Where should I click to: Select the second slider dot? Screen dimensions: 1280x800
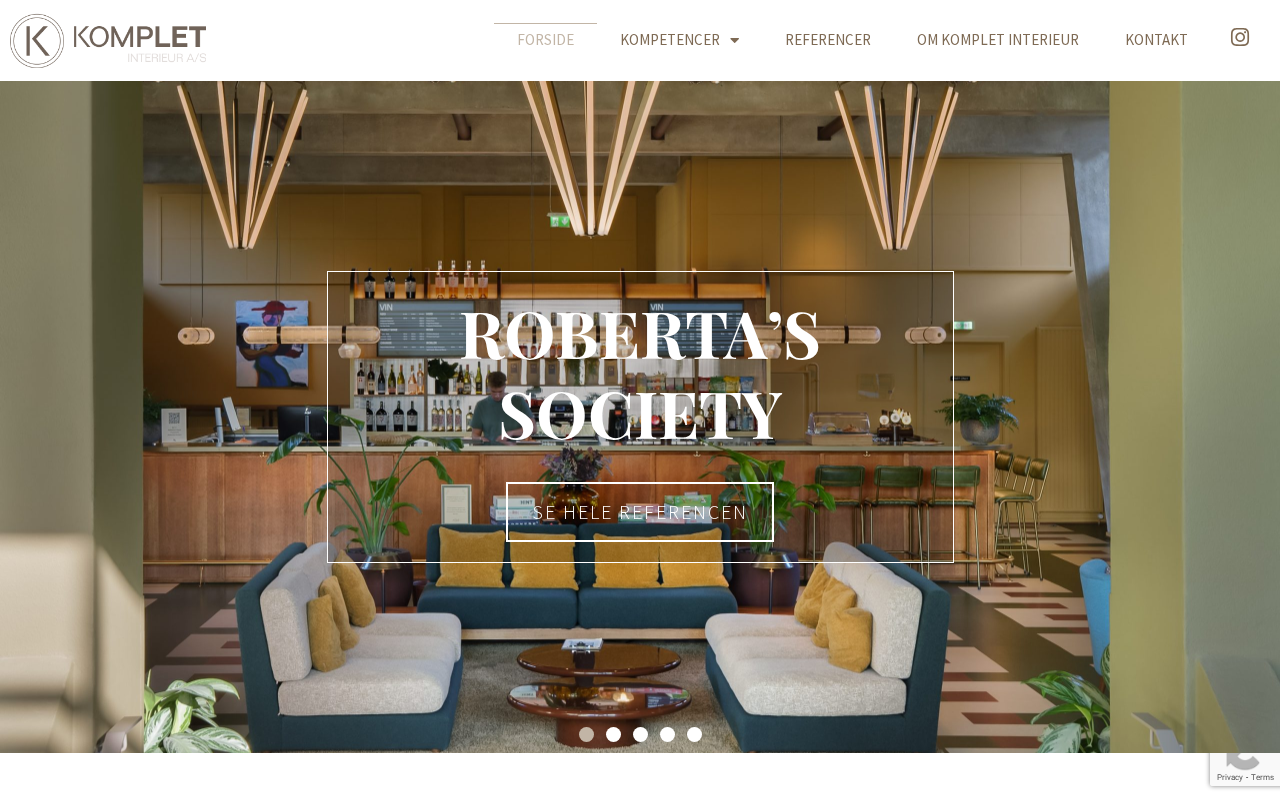point(613,734)
